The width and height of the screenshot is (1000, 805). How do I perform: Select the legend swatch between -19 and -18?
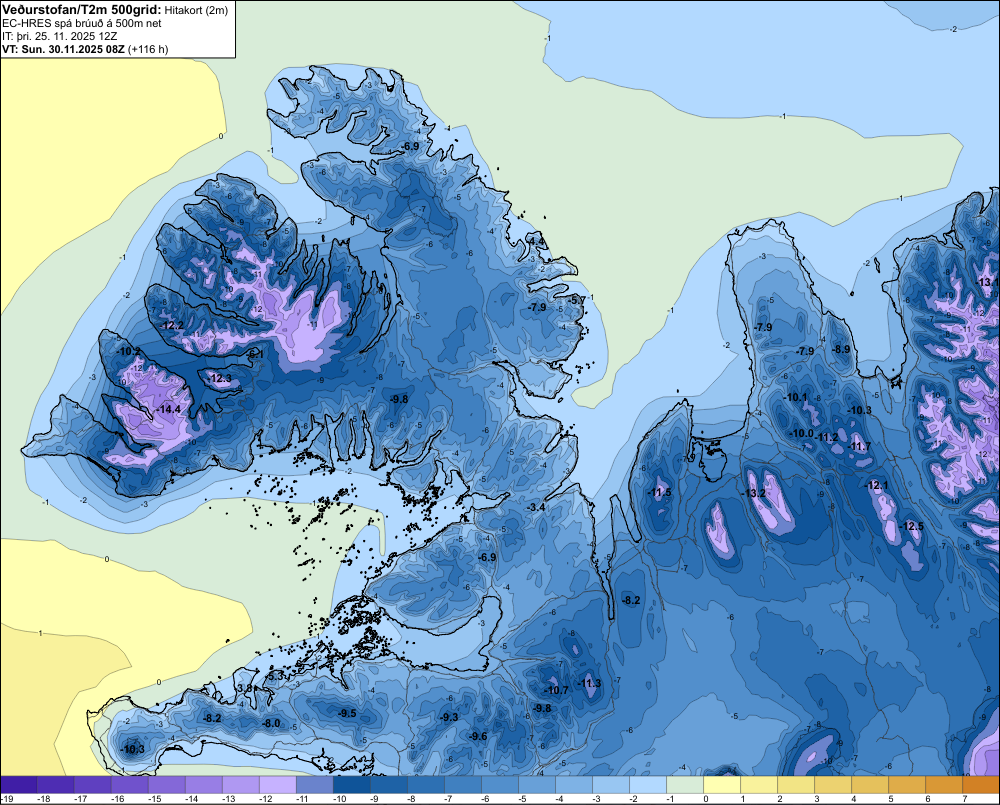pos(18,784)
